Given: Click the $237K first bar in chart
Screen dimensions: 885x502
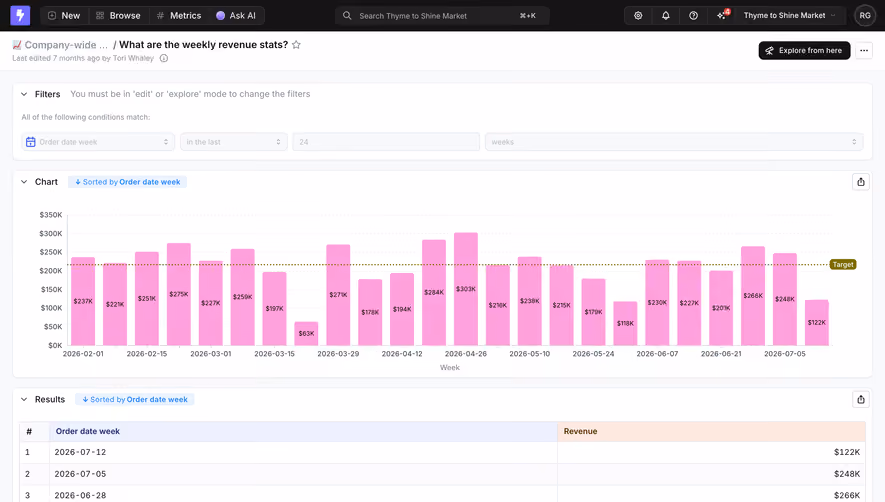Looking at the screenshot, I should (83, 302).
